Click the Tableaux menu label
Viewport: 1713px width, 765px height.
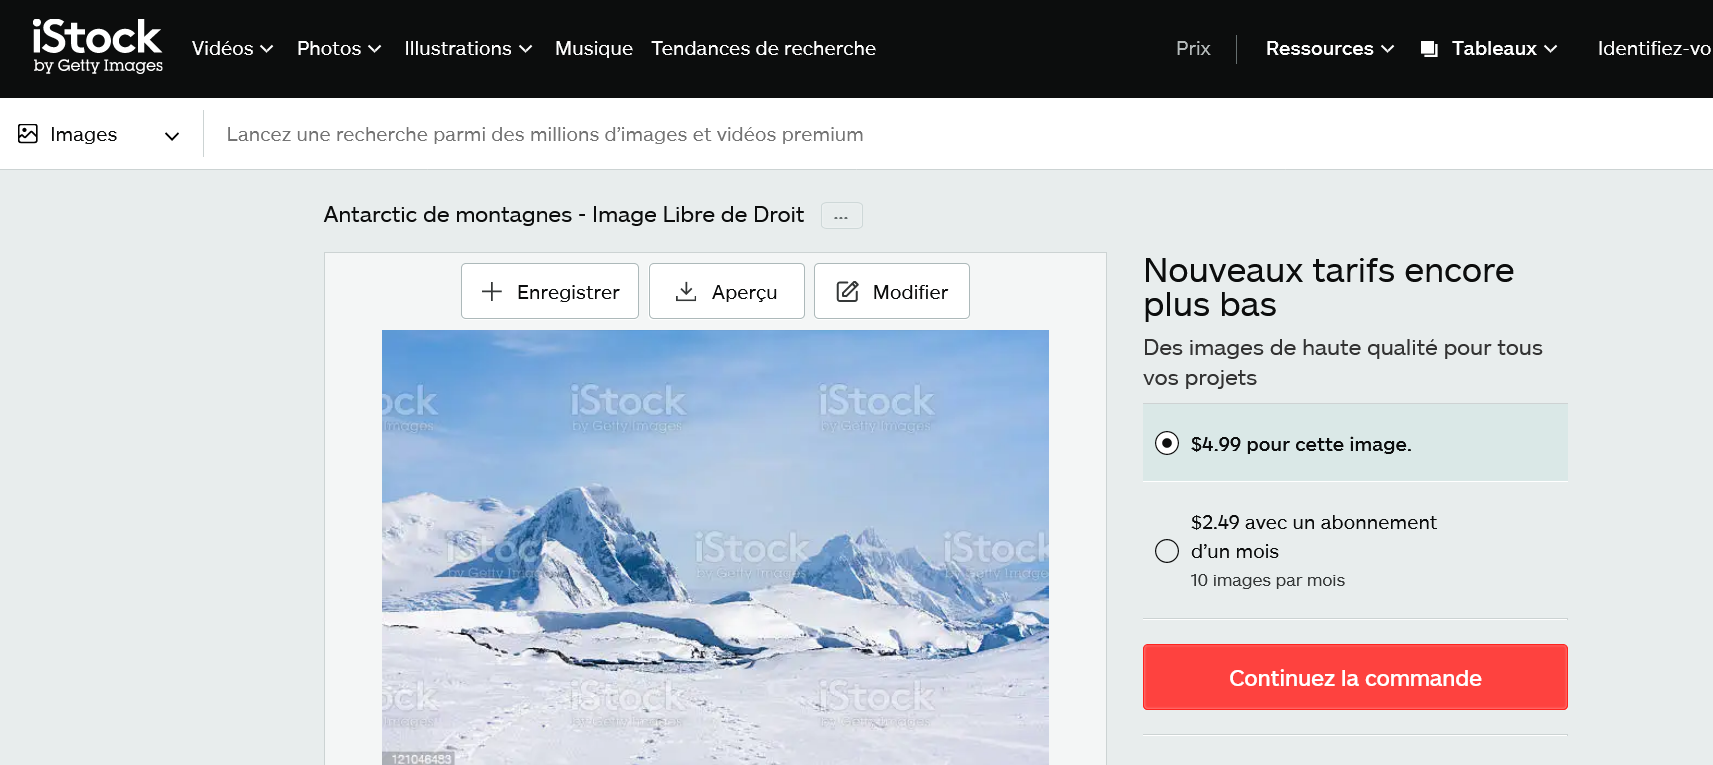pyautogui.click(x=1494, y=48)
